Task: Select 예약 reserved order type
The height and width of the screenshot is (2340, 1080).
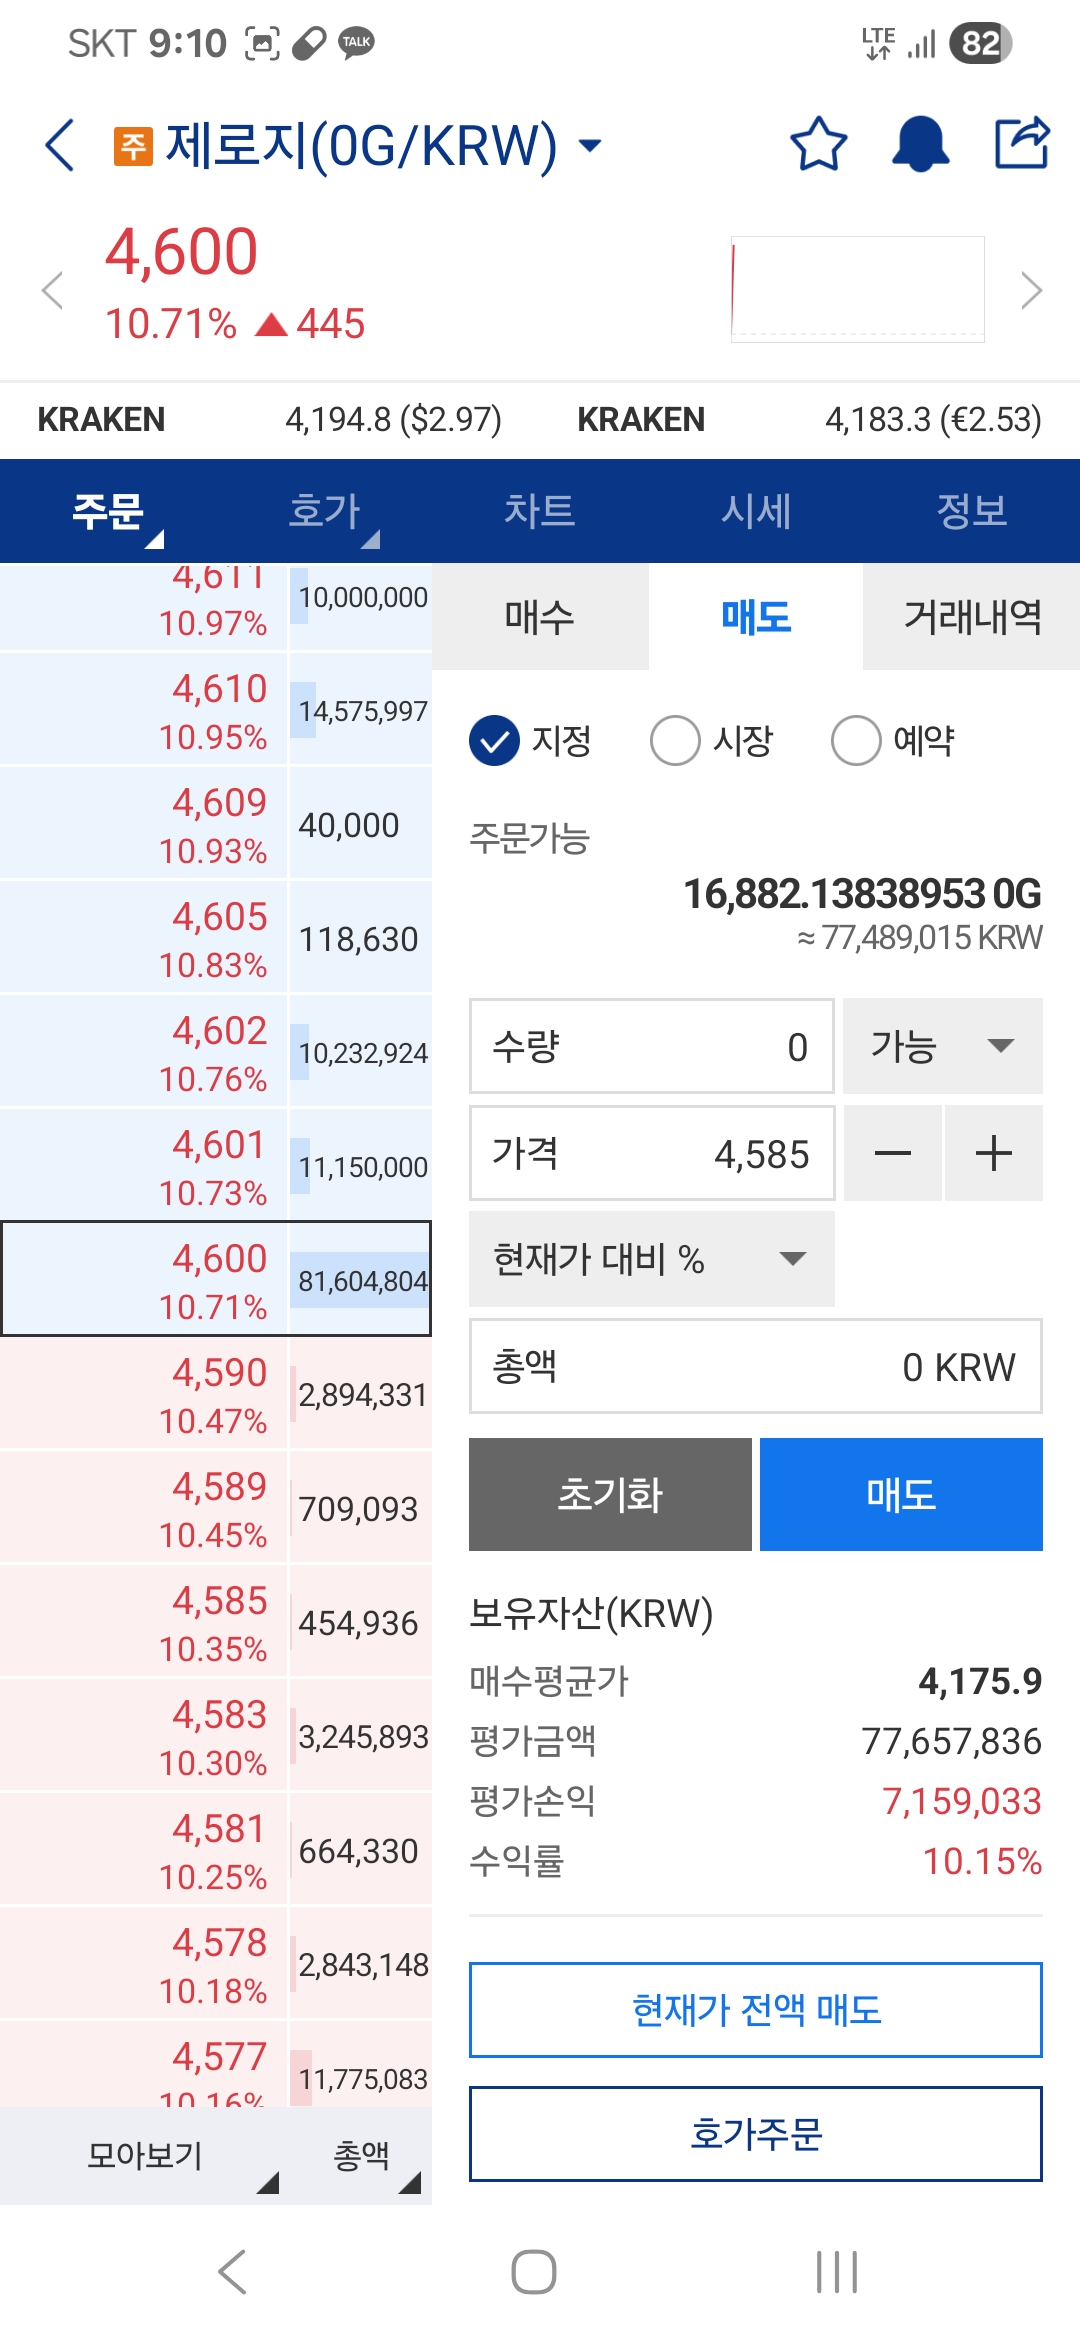Action: click(856, 741)
